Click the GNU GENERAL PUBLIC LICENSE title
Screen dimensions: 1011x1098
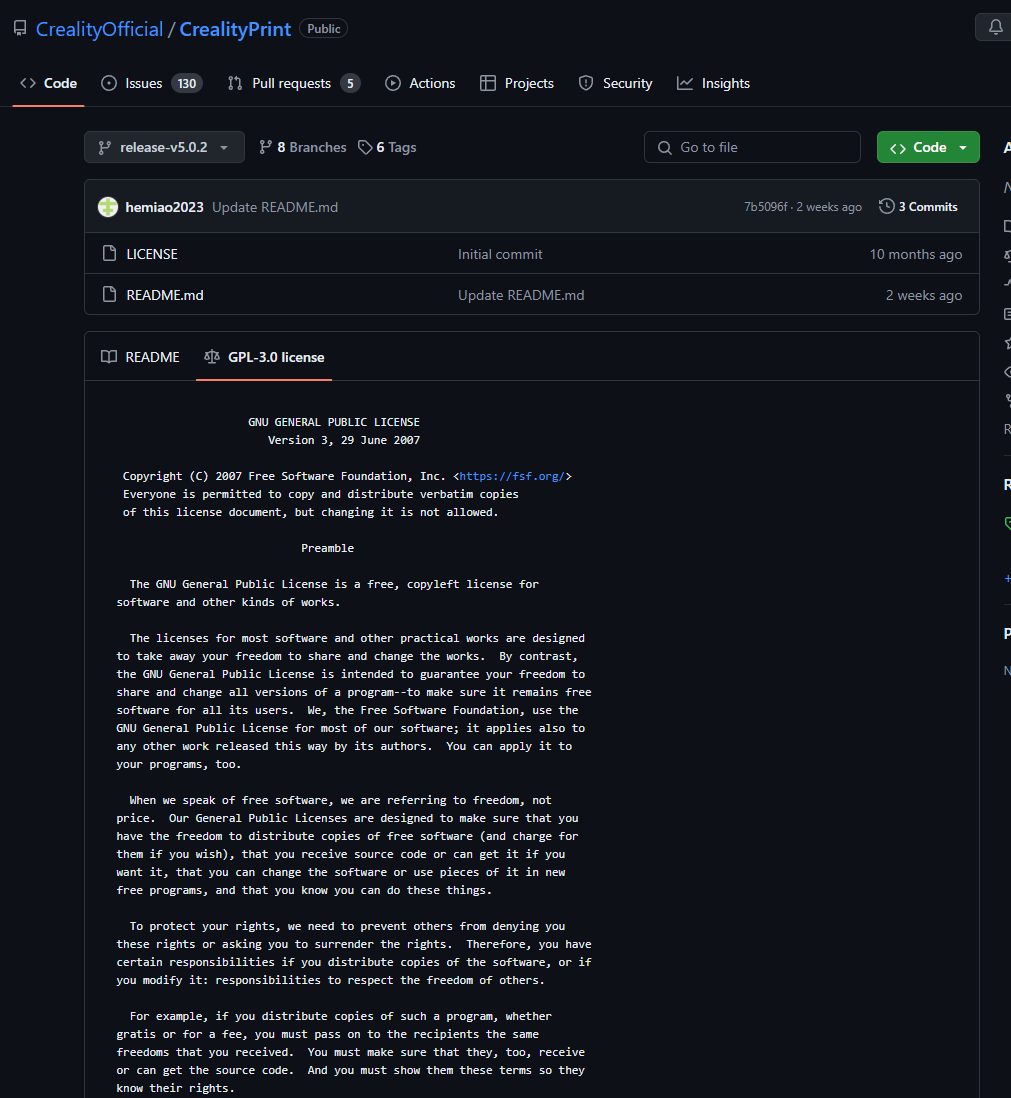(x=334, y=422)
